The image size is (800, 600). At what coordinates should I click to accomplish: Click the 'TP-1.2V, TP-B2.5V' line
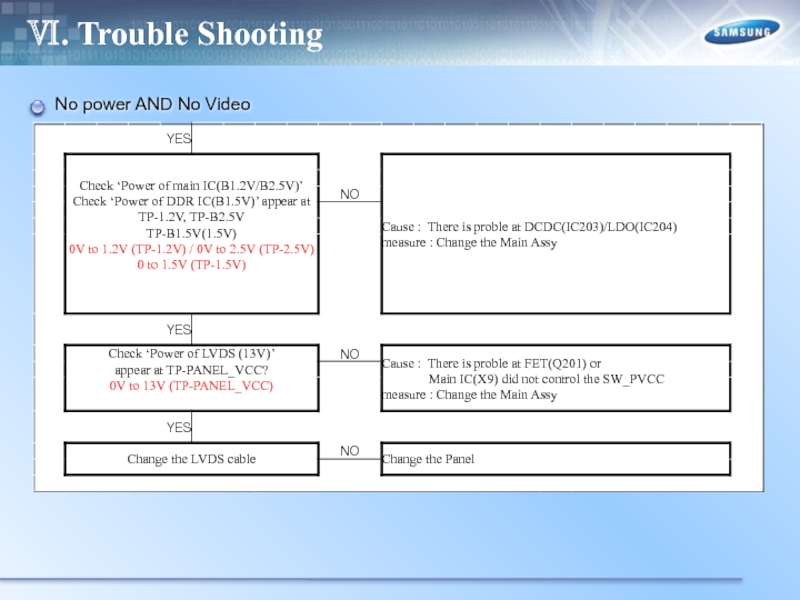click(191, 217)
